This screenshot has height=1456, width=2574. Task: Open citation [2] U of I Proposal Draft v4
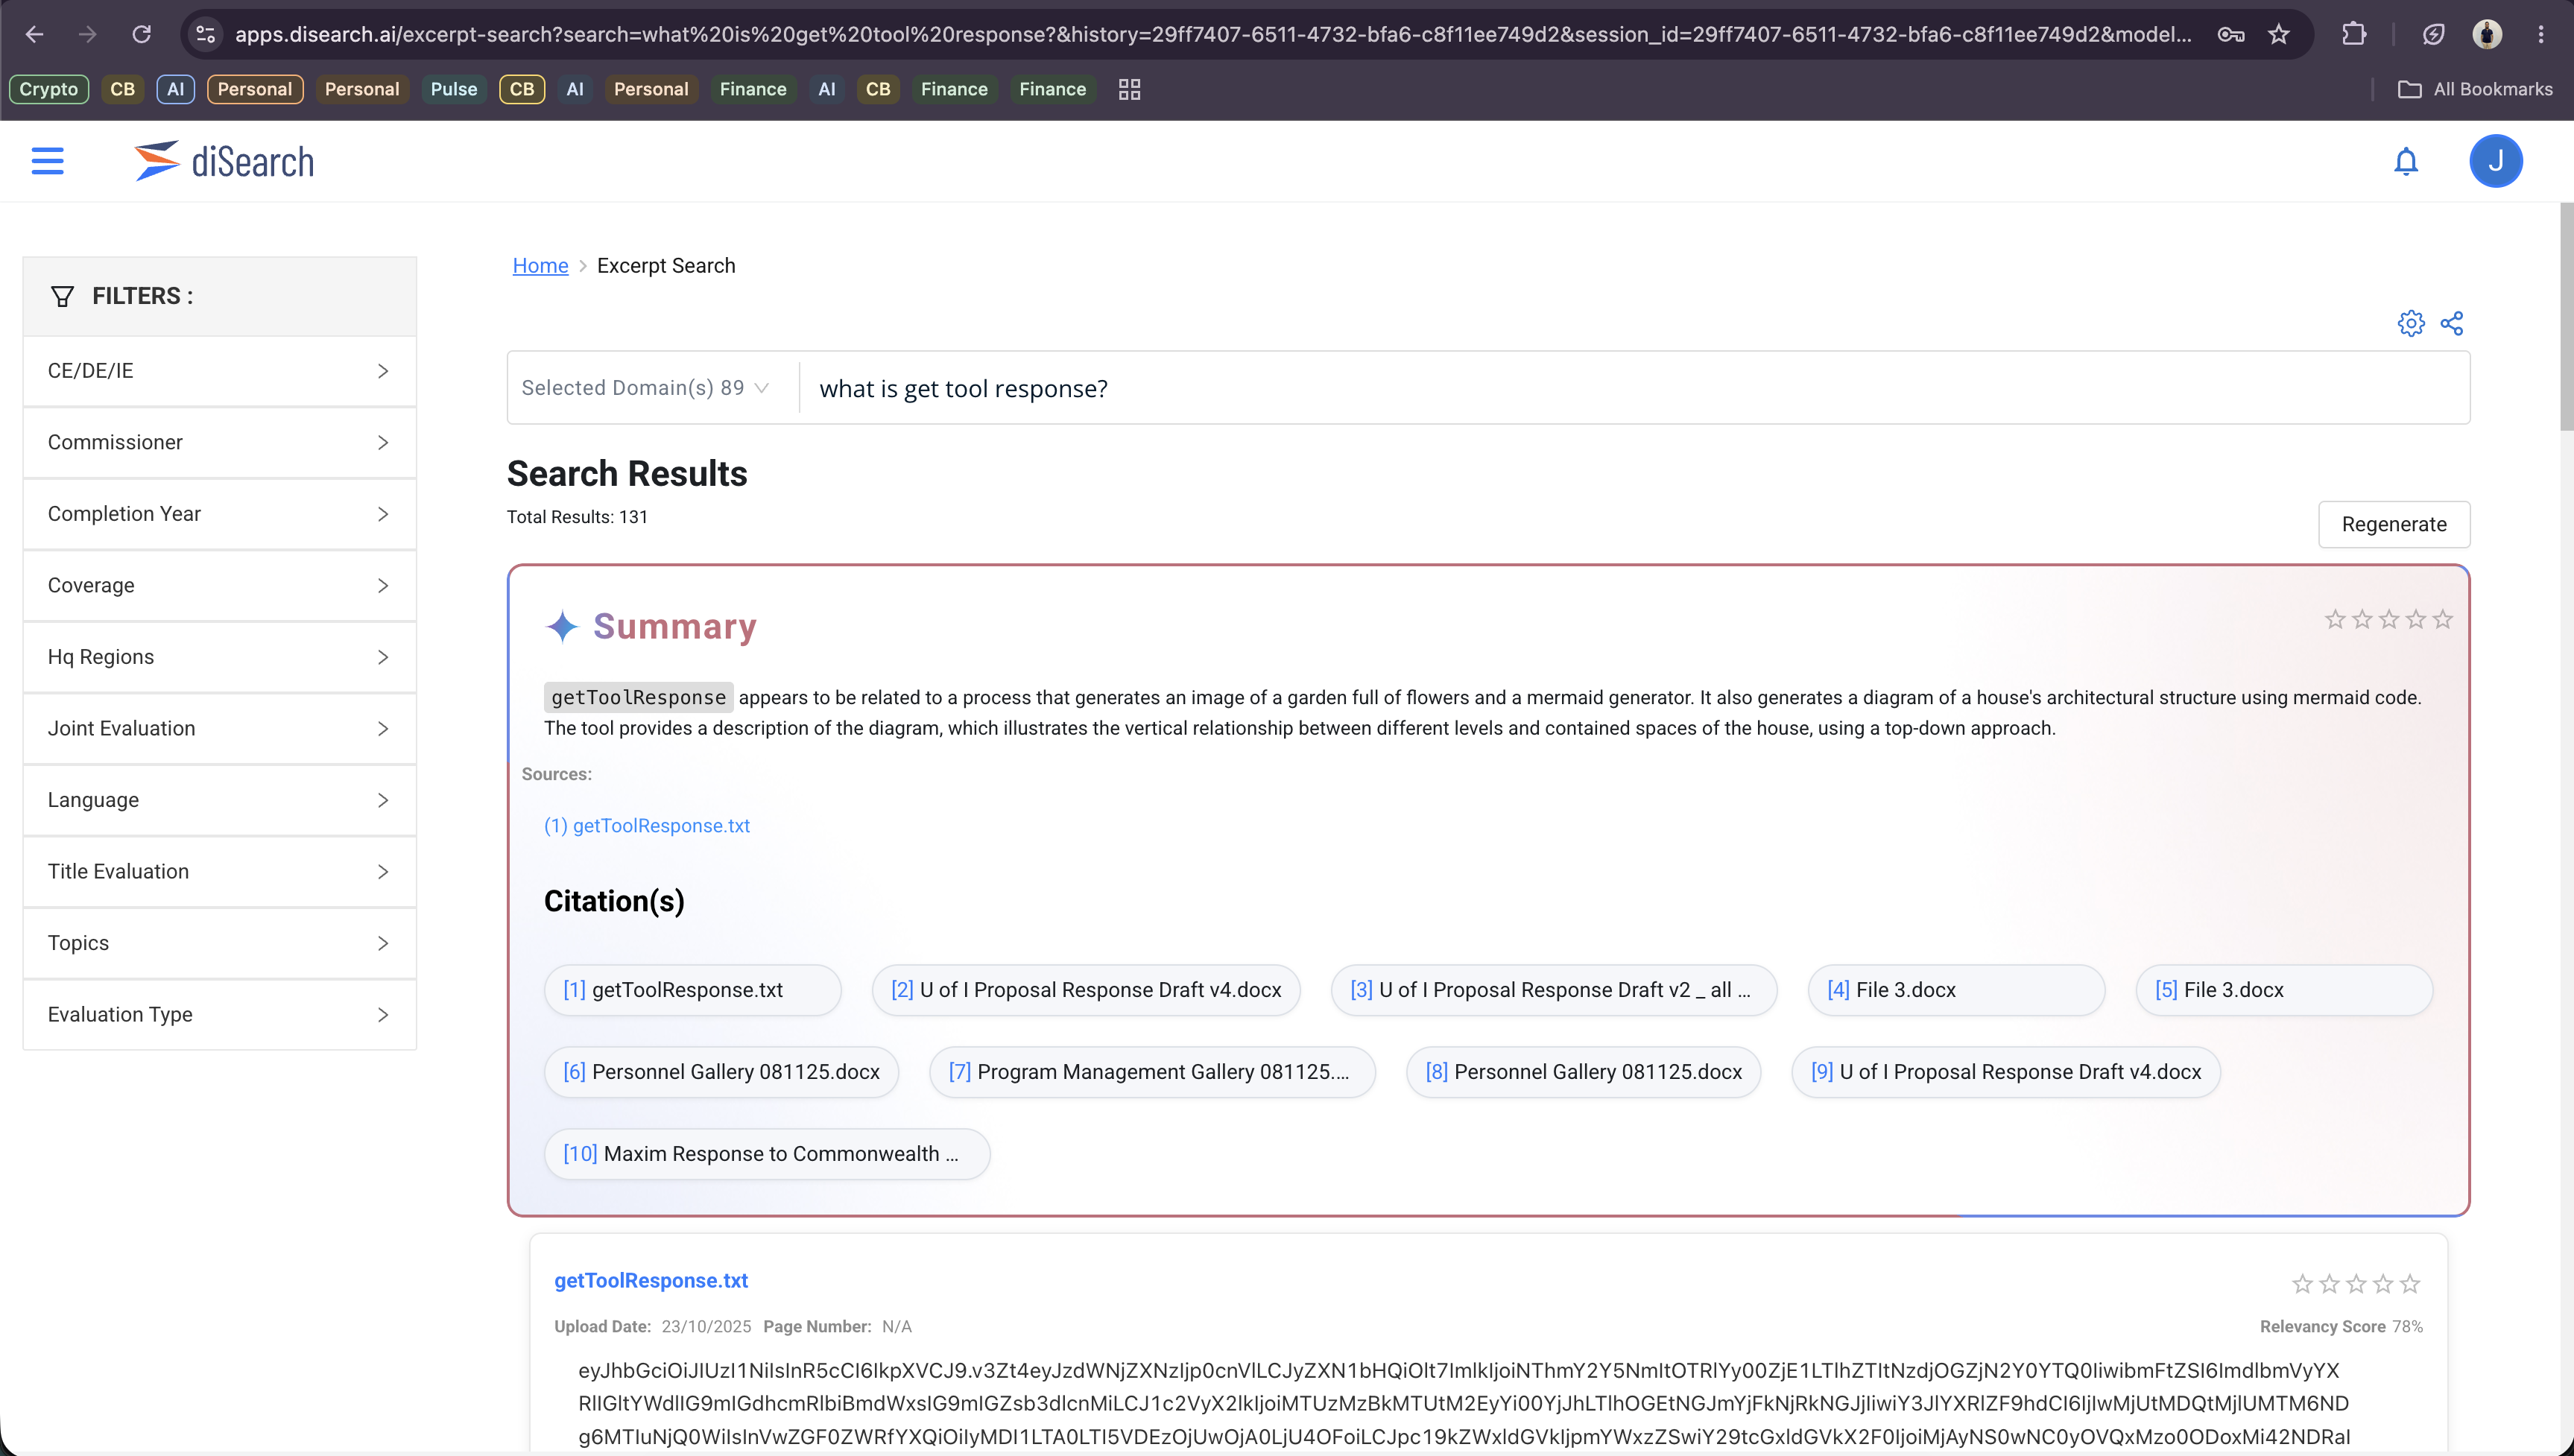(1086, 990)
